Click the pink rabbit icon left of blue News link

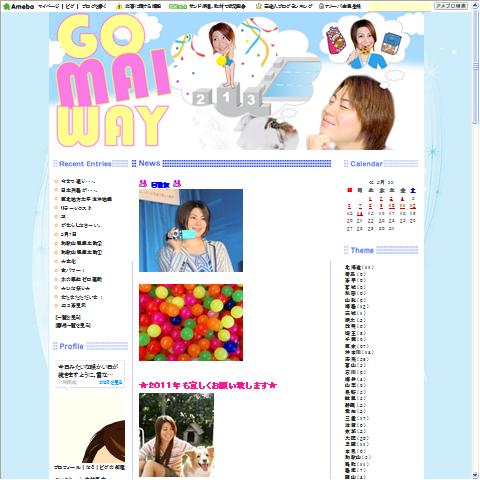coord(143,184)
